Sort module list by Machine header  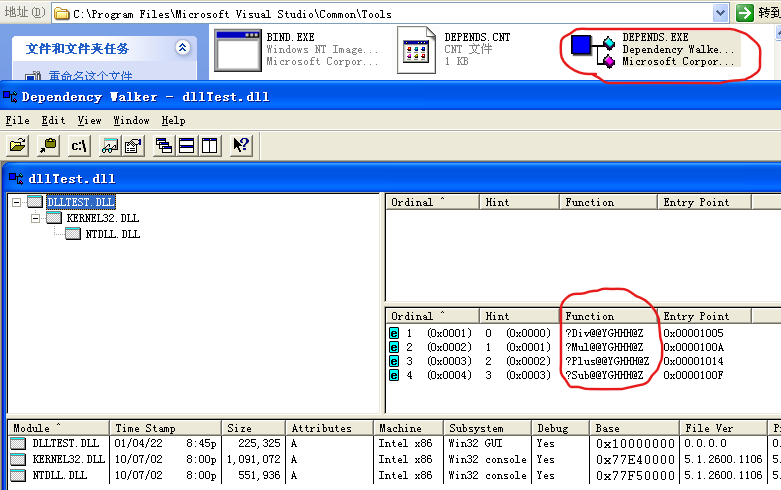click(x=408, y=428)
